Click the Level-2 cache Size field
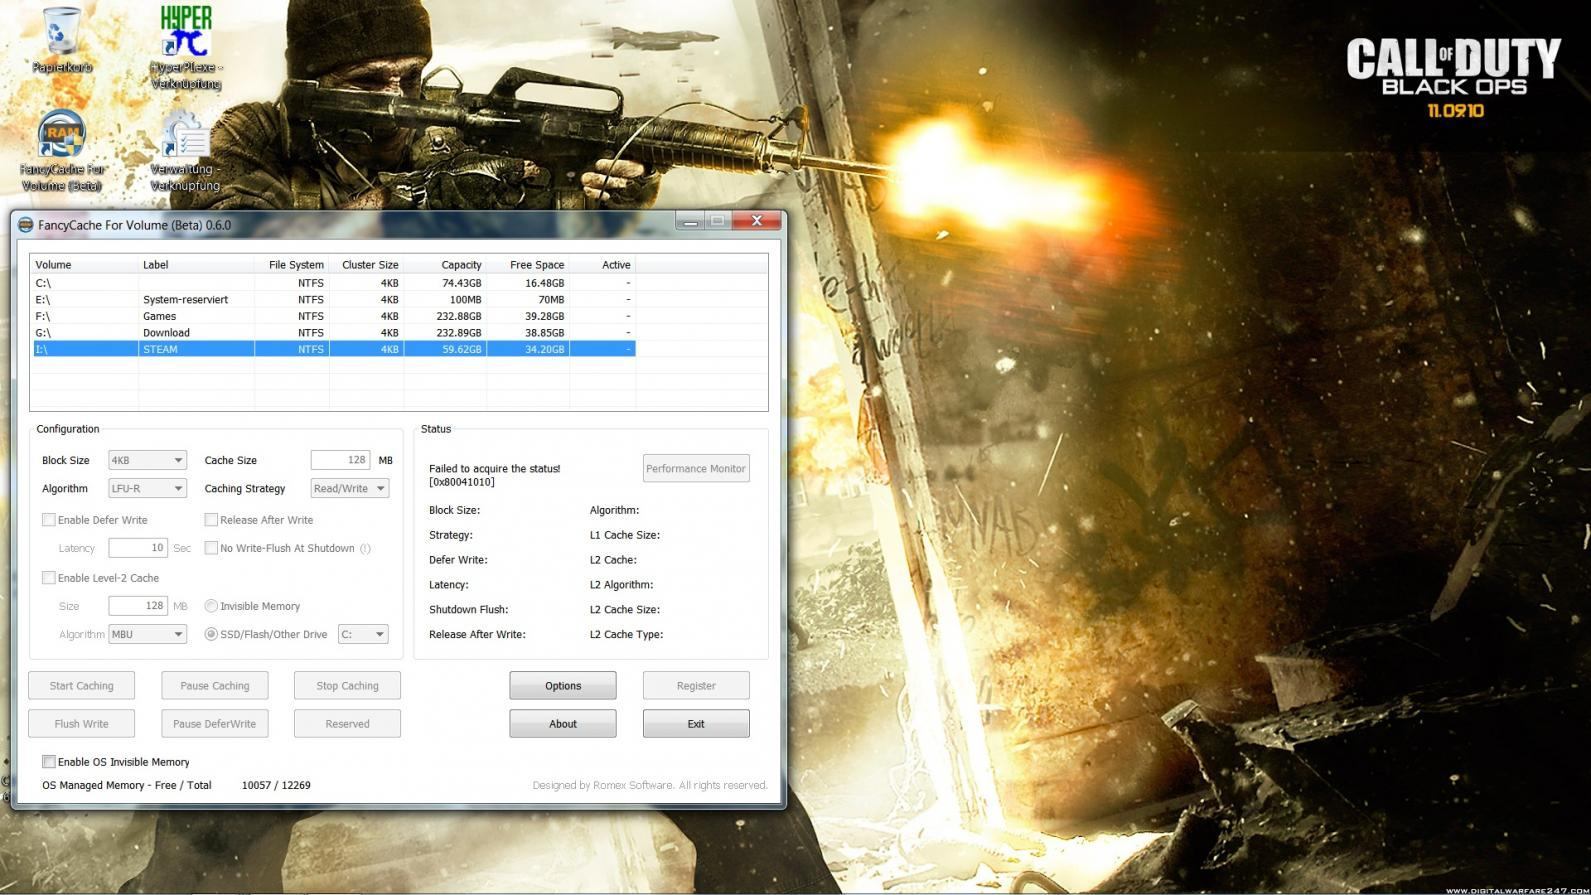The width and height of the screenshot is (1591, 895). tap(138, 606)
